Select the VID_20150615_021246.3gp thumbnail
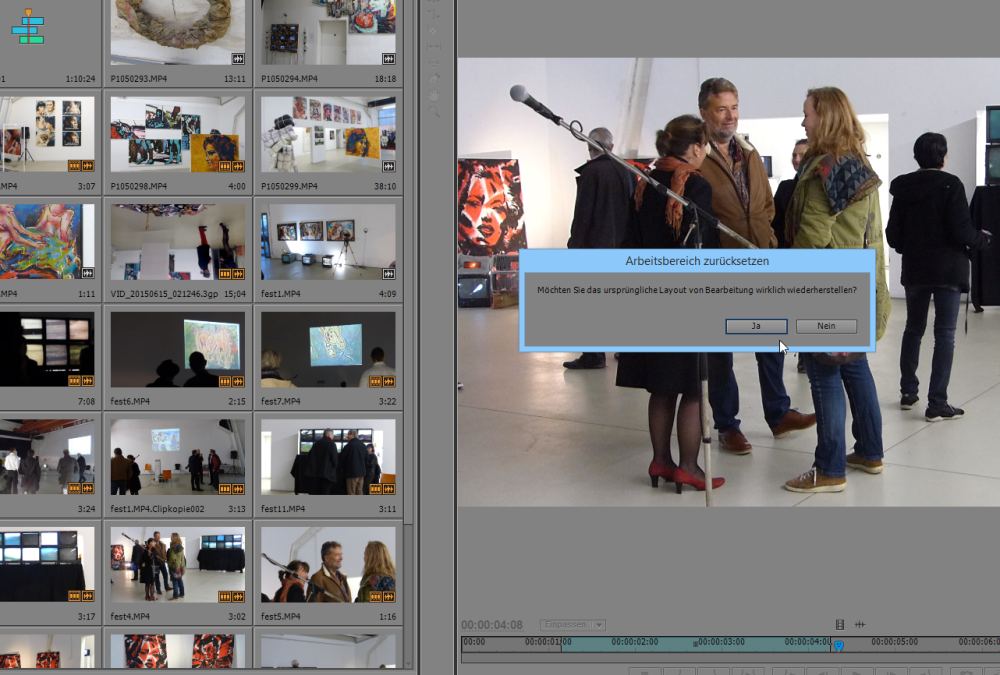1000x675 pixels. coord(177,242)
